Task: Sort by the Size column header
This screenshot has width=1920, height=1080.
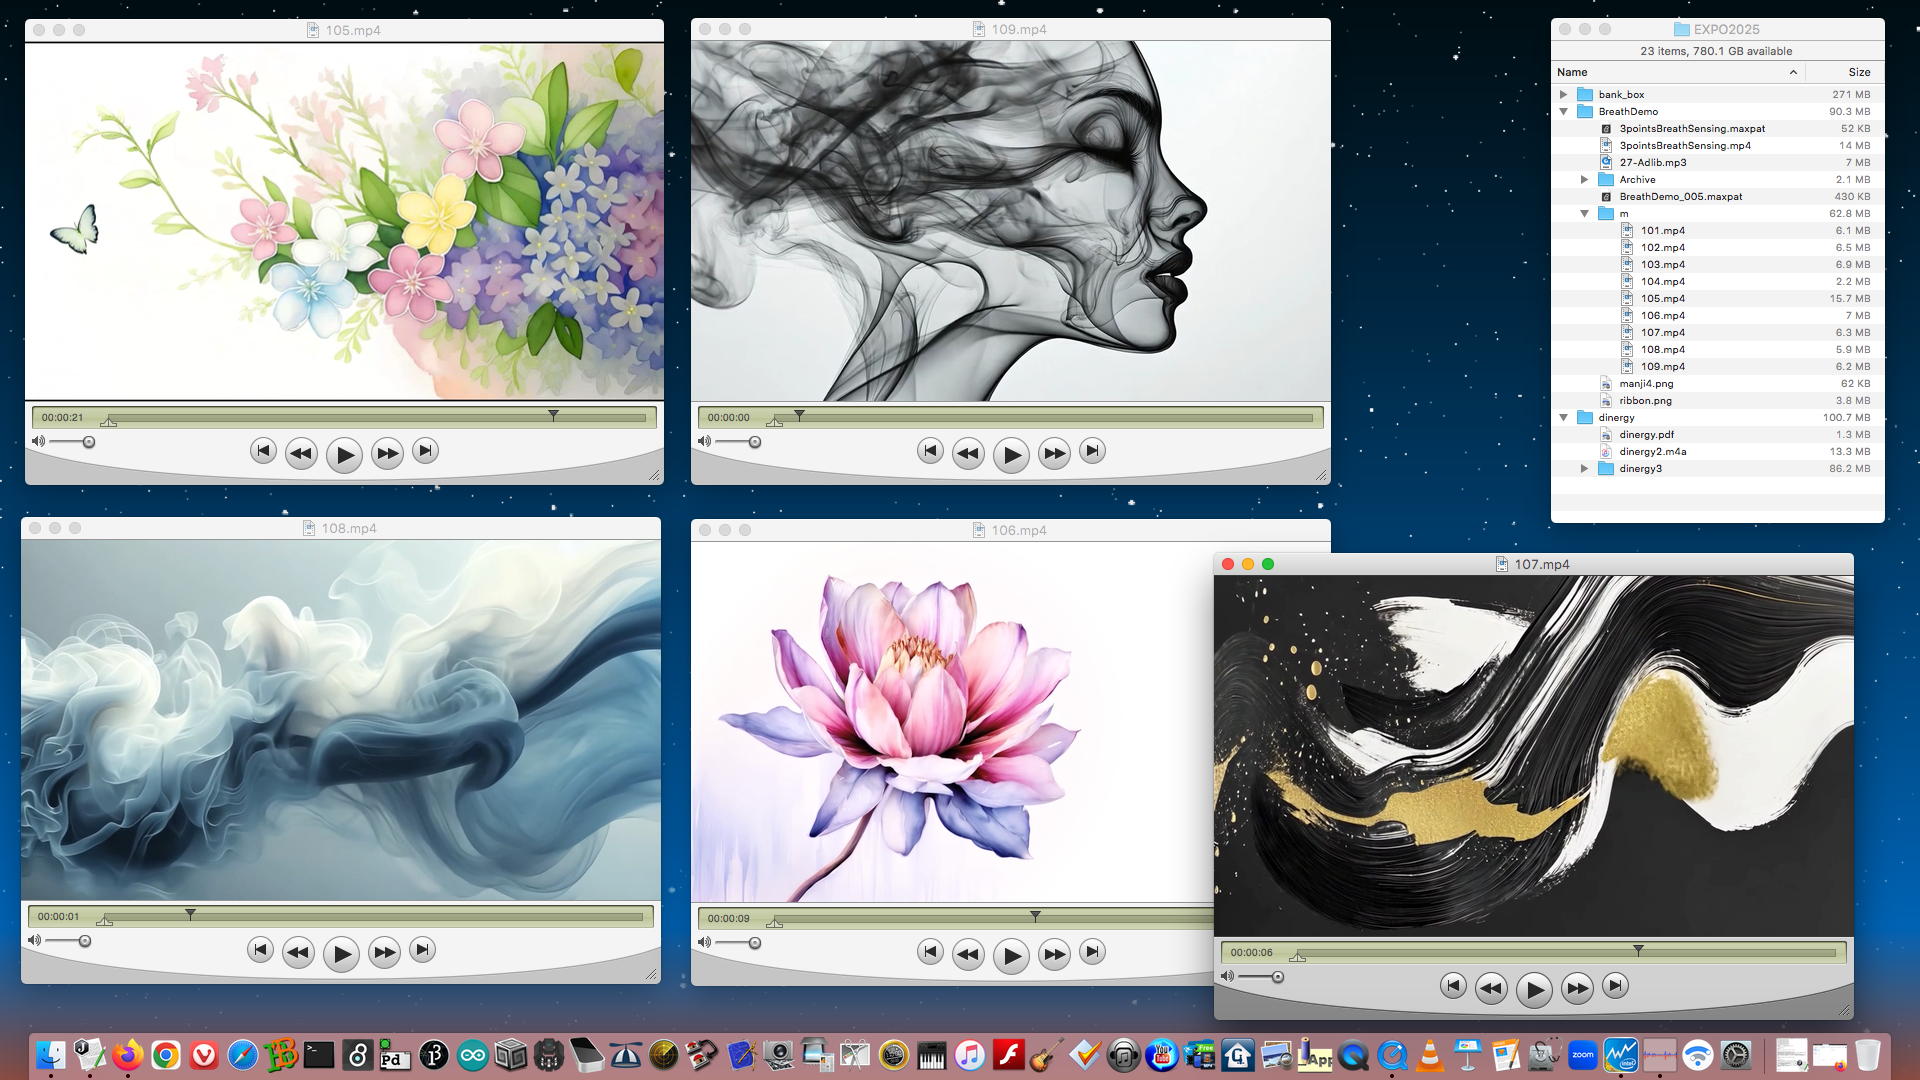Action: (1859, 72)
